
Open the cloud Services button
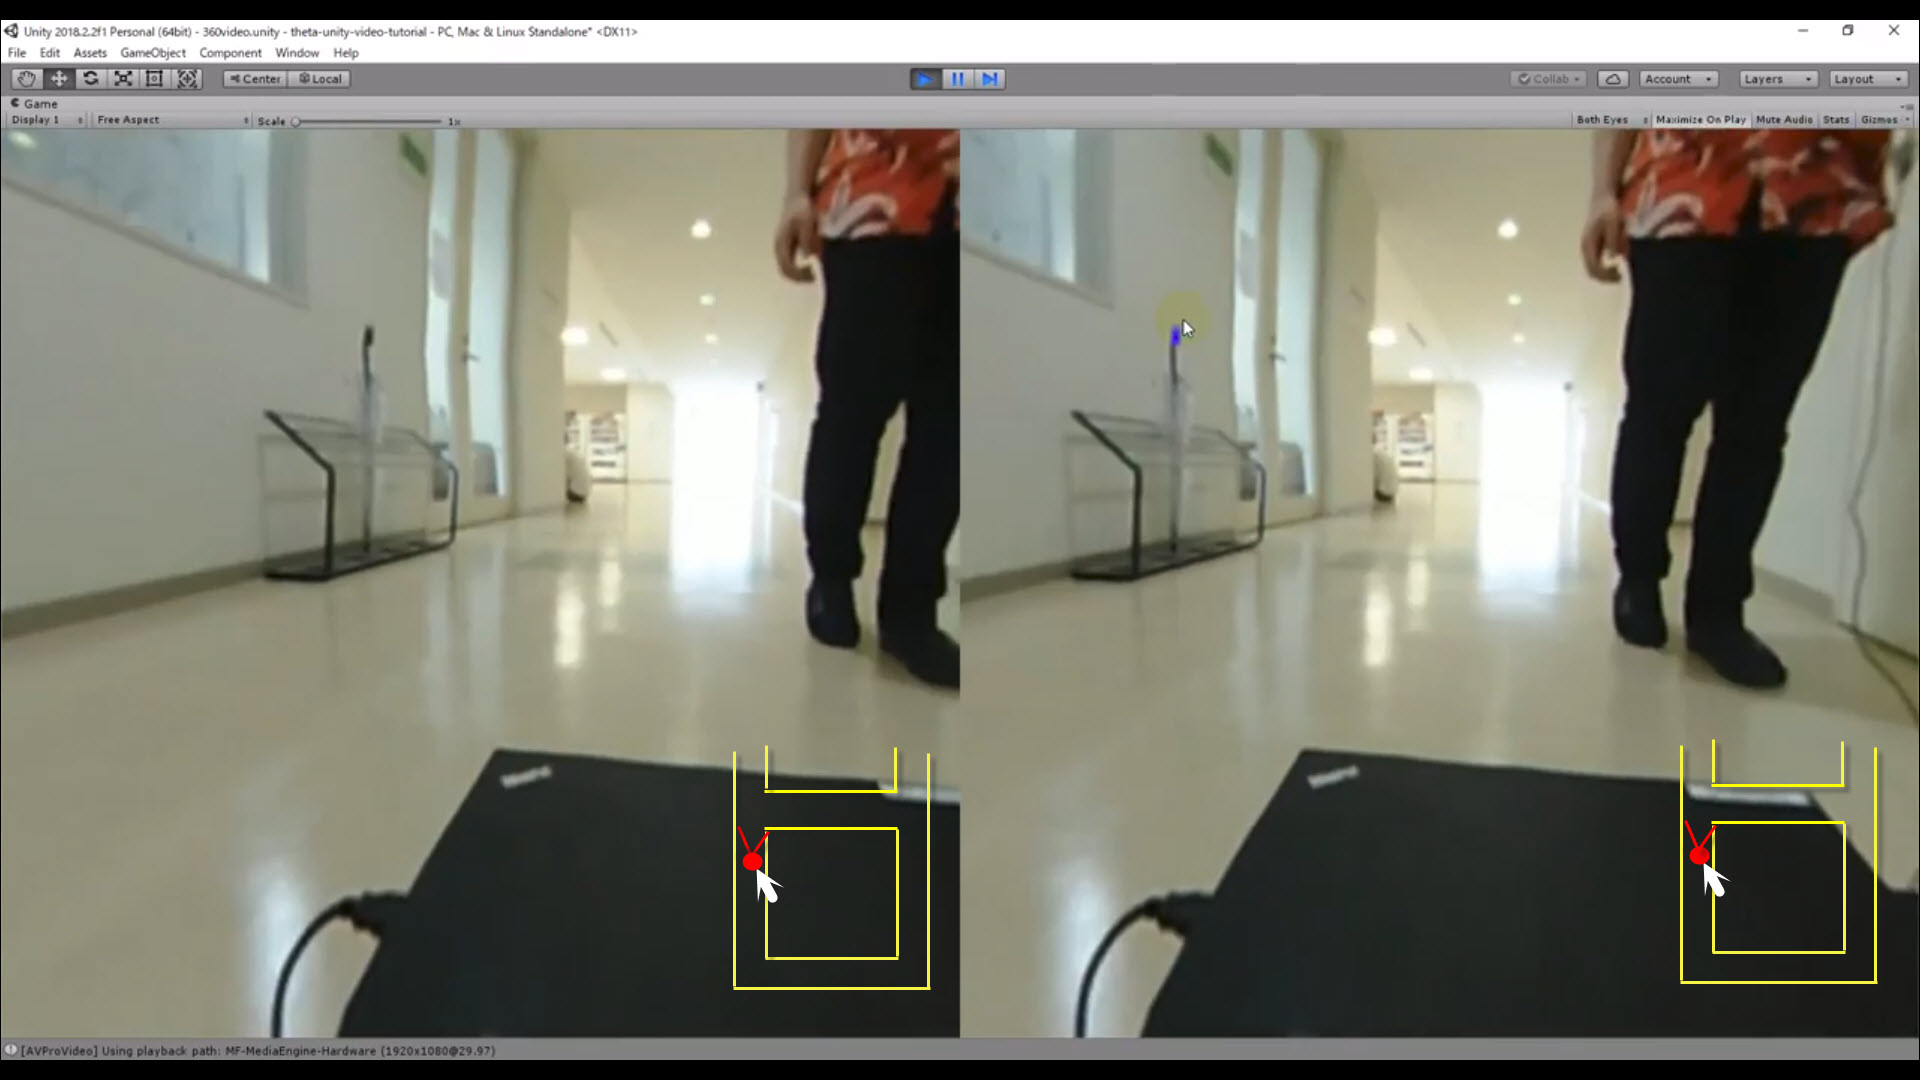tap(1613, 79)
